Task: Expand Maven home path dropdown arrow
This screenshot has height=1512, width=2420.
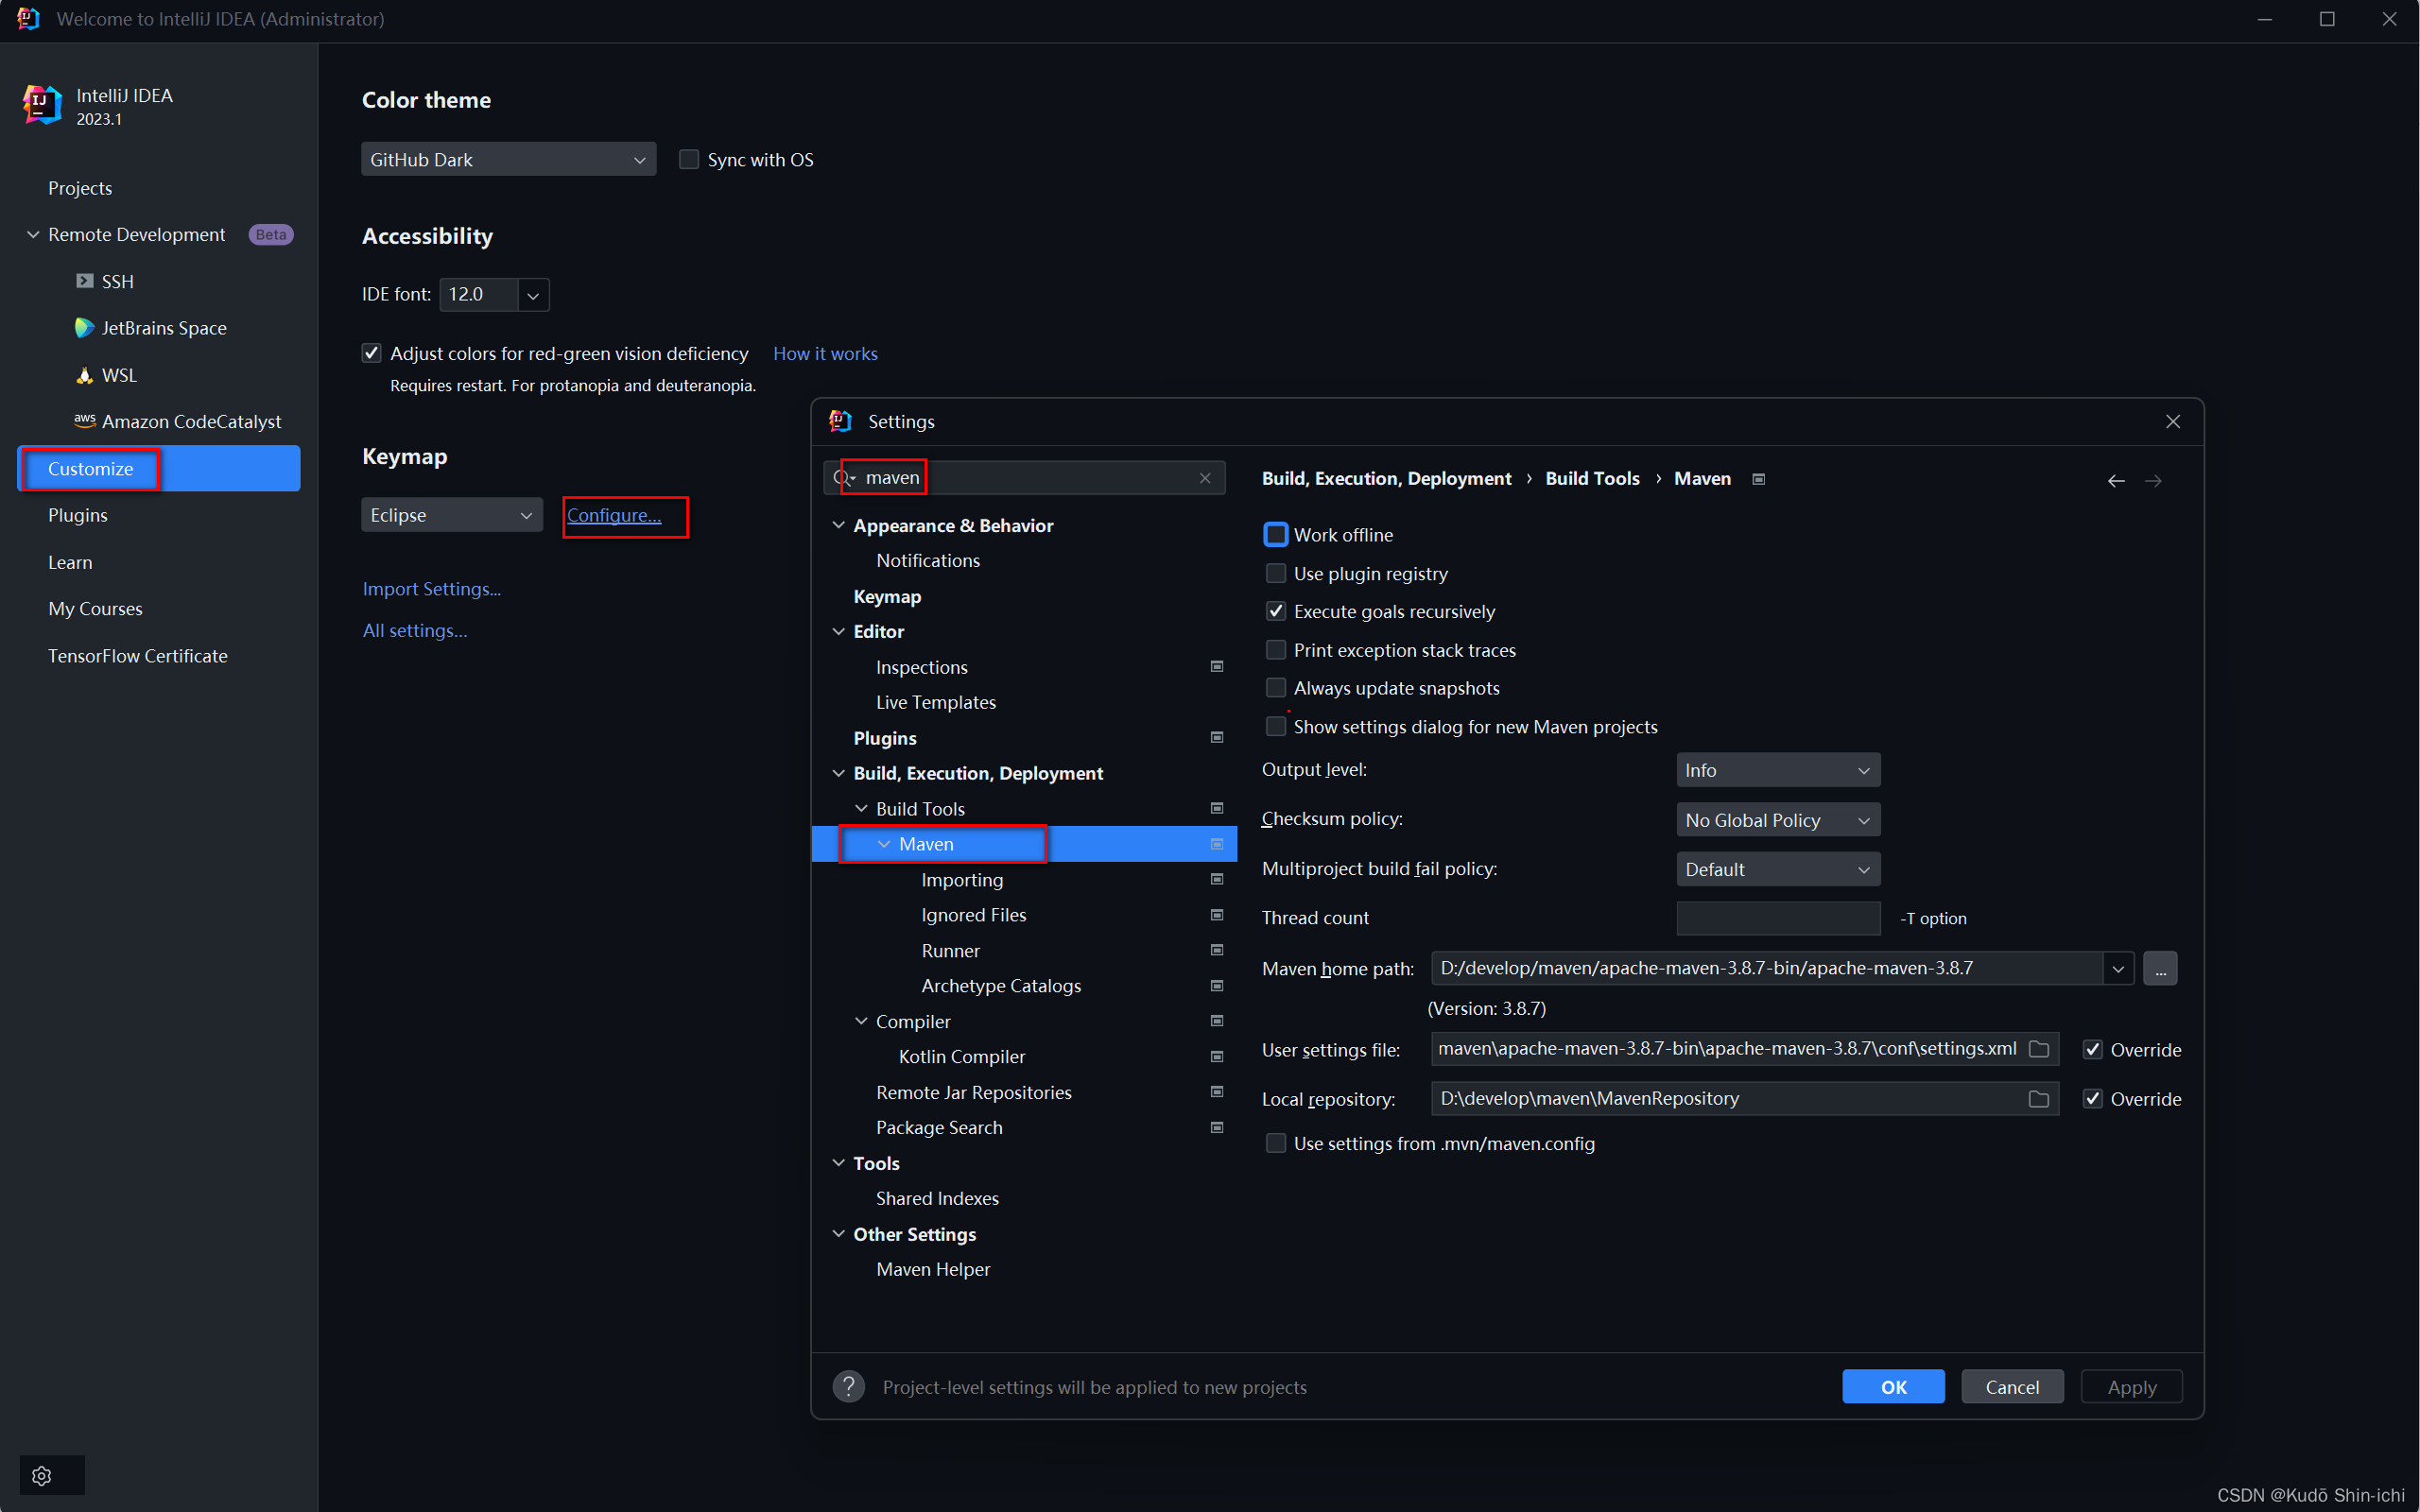Action: [x=2118, y=968]
